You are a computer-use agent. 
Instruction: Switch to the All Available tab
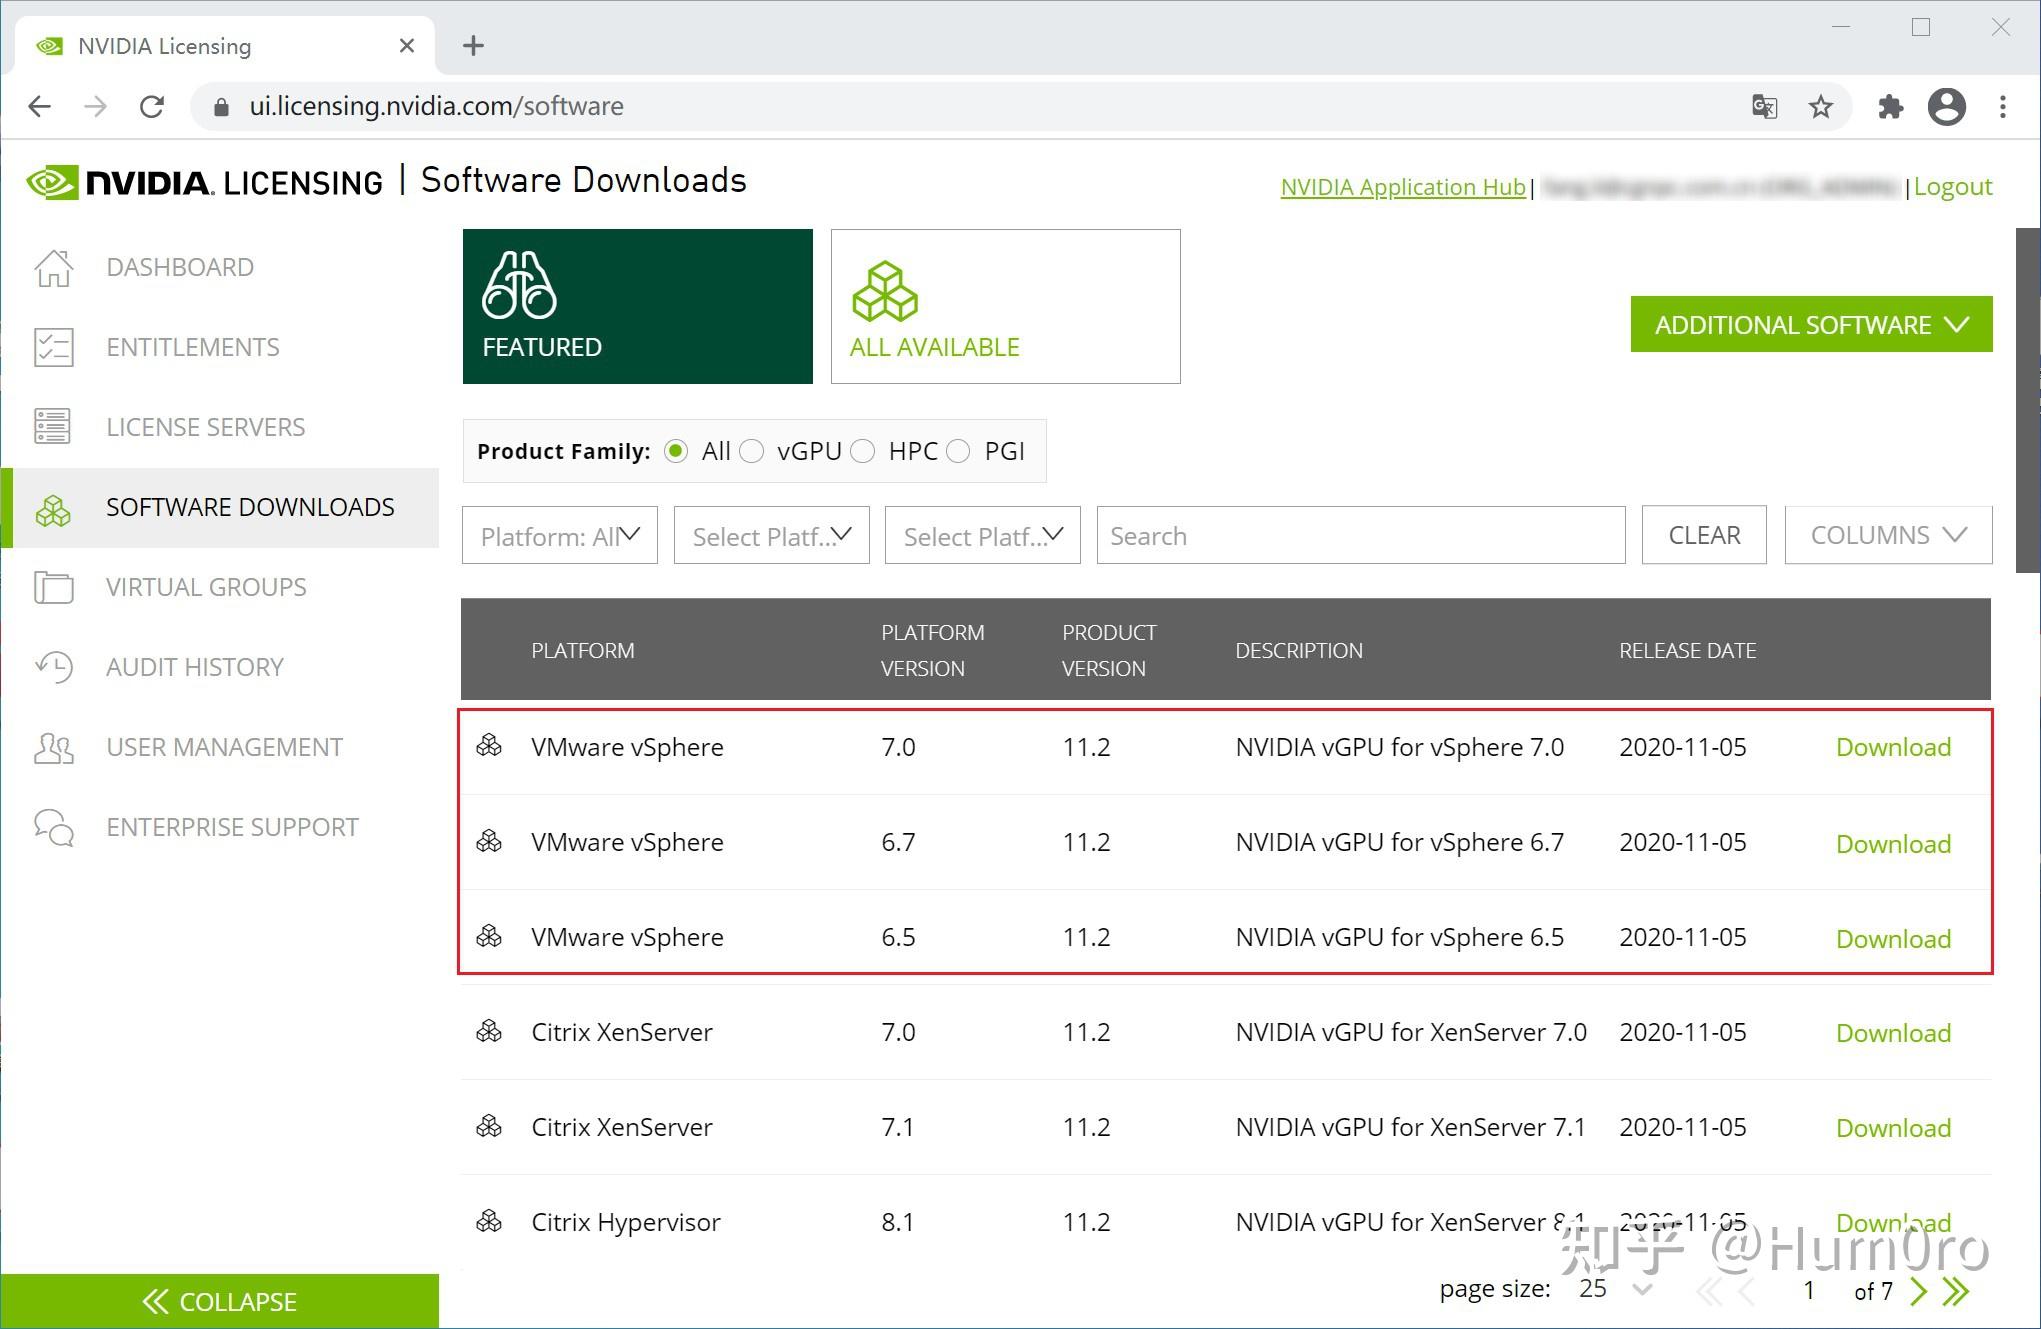click(x=1005, y=306)
